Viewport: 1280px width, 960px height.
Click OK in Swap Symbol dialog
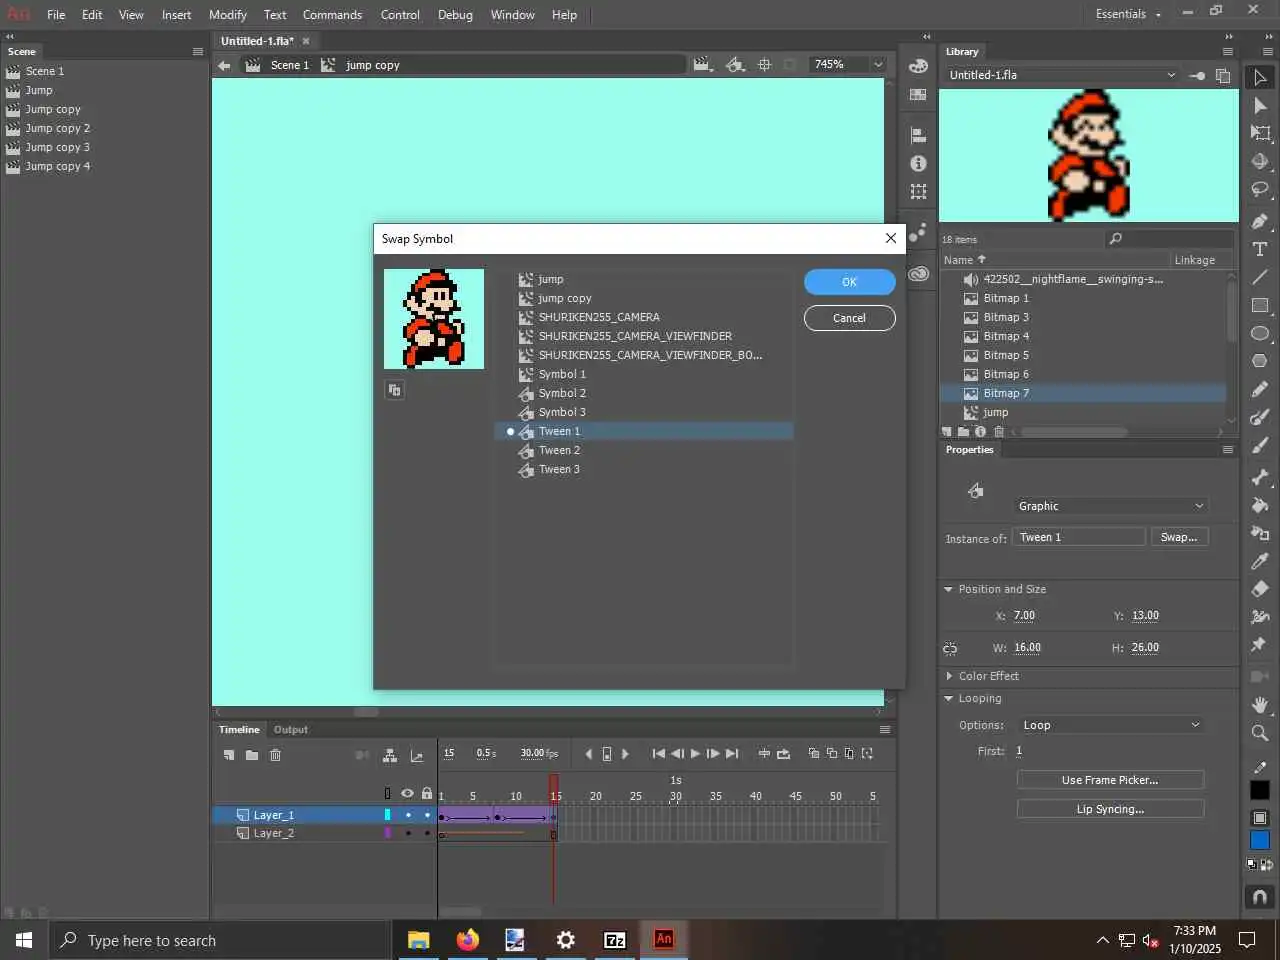[x=849, y=282]
